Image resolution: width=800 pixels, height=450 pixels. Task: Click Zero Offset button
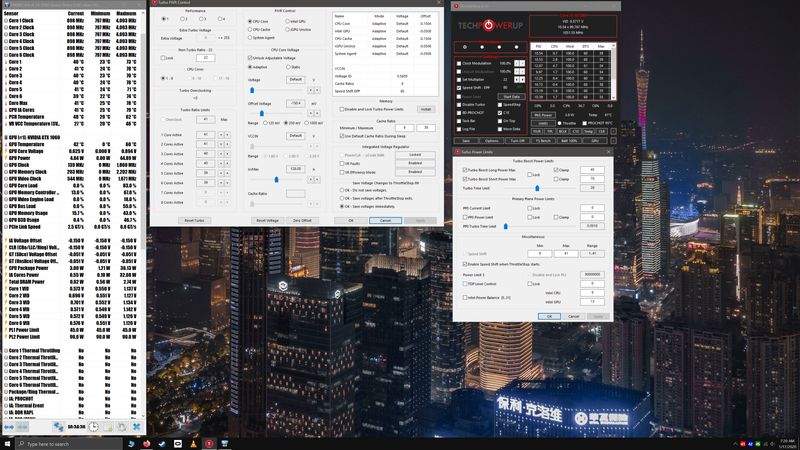click(302, 220)
